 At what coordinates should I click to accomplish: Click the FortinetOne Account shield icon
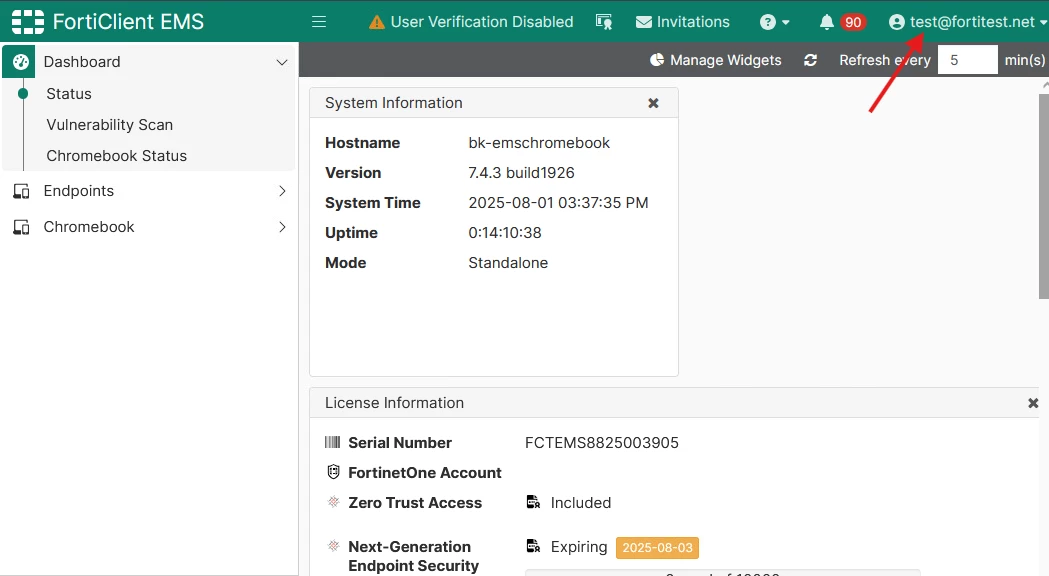tap(333, 472)
